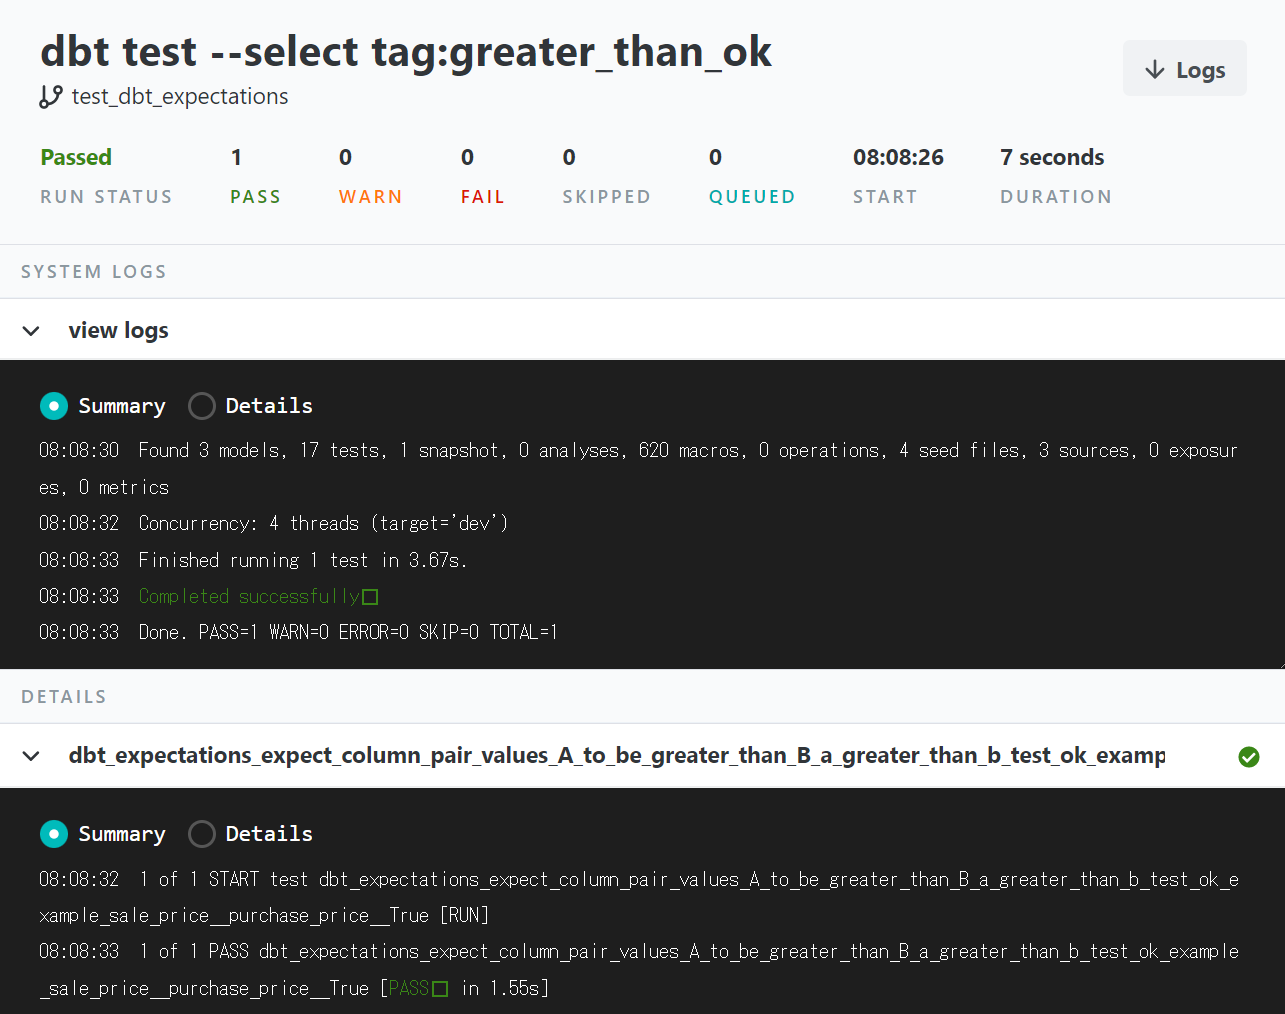
Task: Click the Logs download button
Action: (x=1185, y=69)
